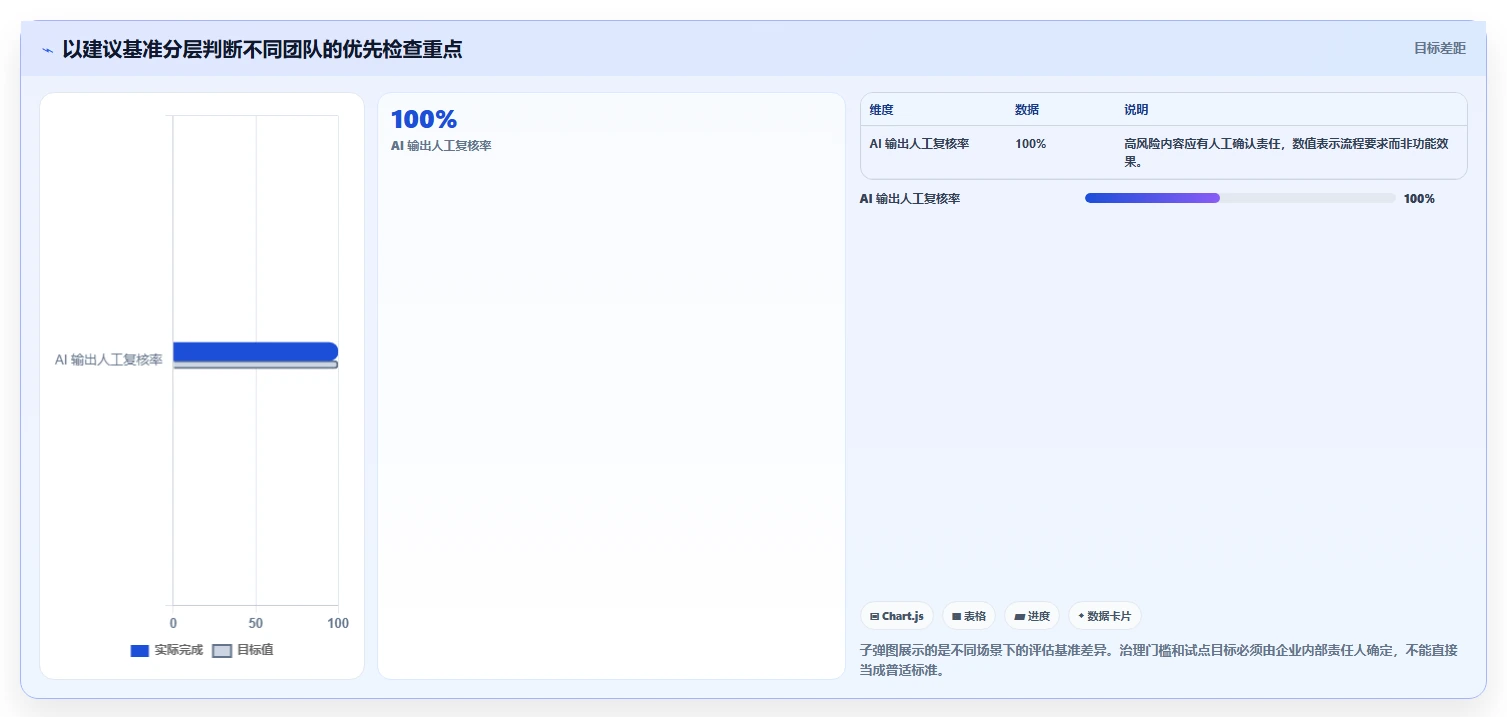Click the 100% value beside the progress bar

[1419, 199]
